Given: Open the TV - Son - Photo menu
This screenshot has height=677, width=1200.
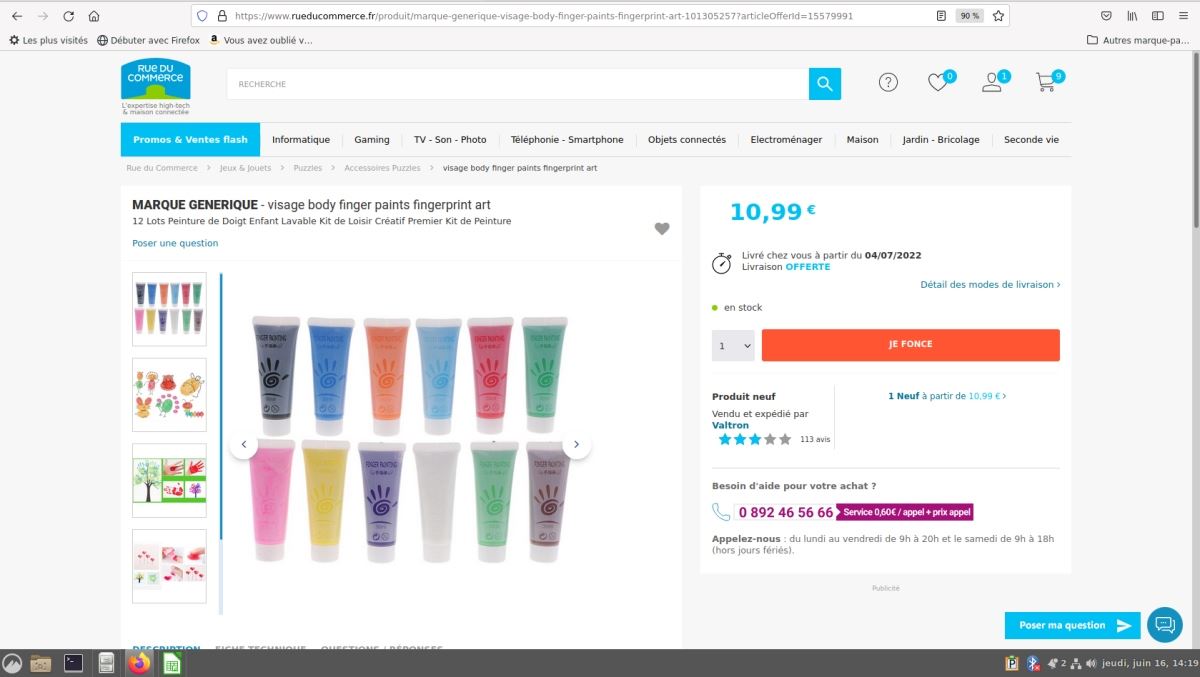Looking at the screenshot, I should pos(450,140).
